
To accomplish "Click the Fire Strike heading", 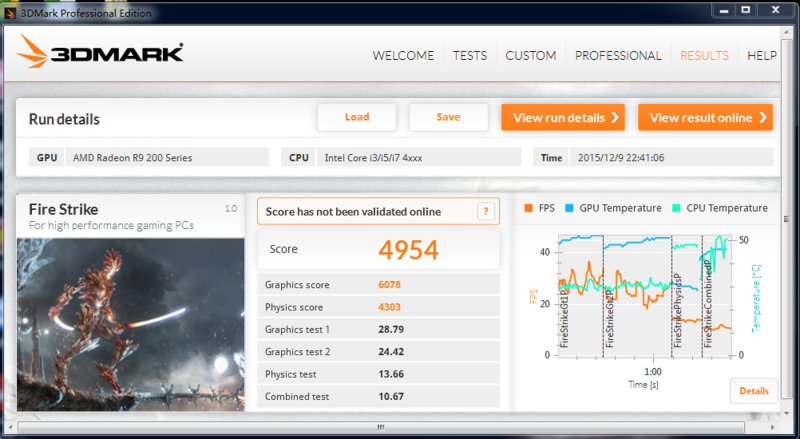I will (63, 210).
